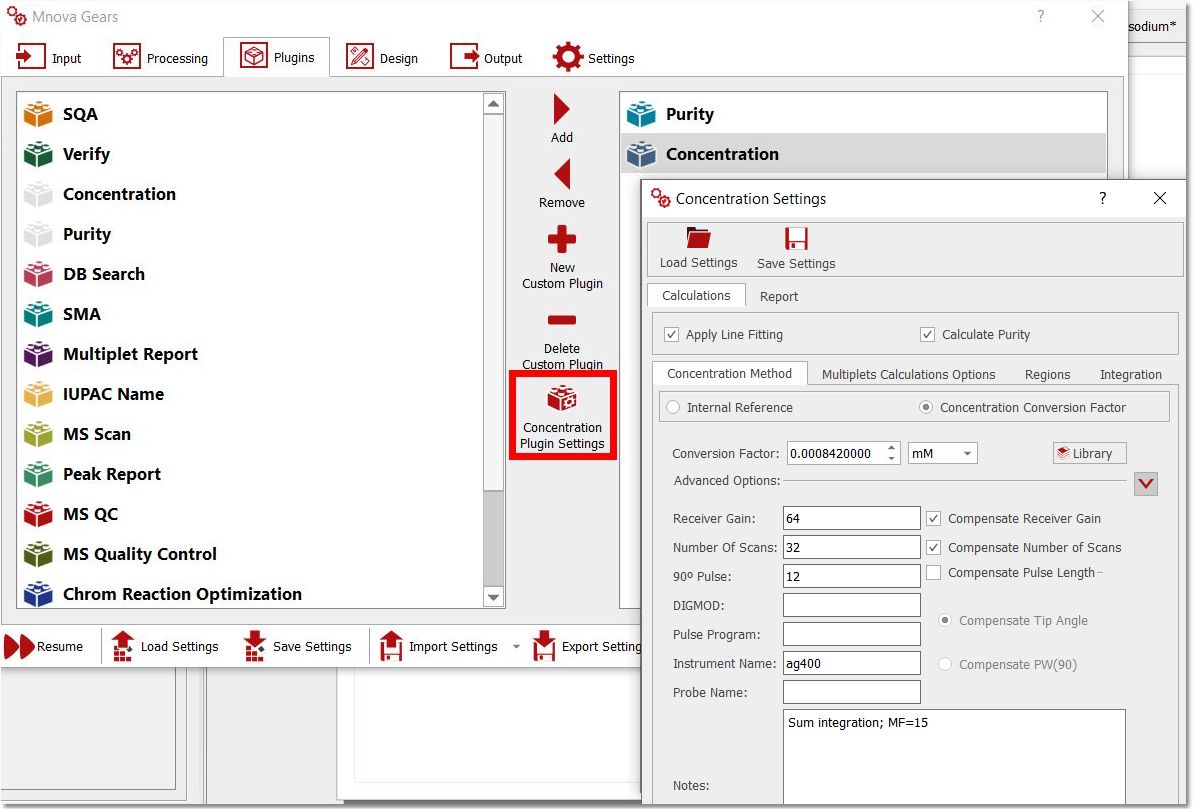The width and height of the screenshot is (1193, 811).
Task: Select Concentration Conversion Factor radio button
Action: [x=926, y=408]
